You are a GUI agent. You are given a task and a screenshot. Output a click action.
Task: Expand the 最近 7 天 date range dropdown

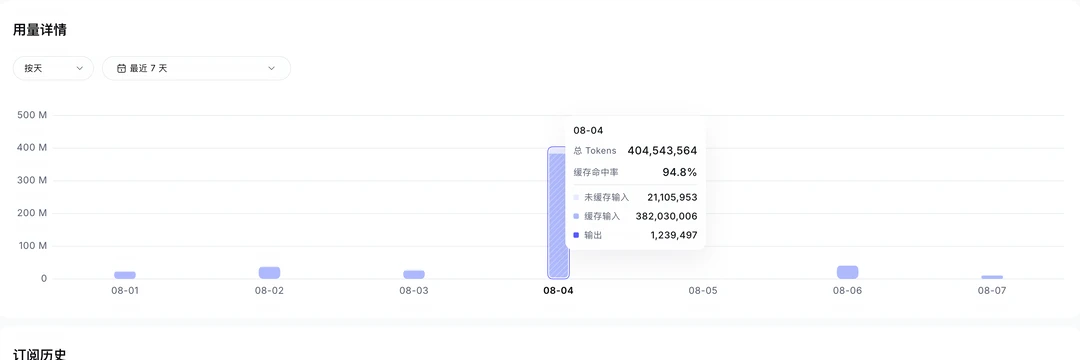(196, 68)
